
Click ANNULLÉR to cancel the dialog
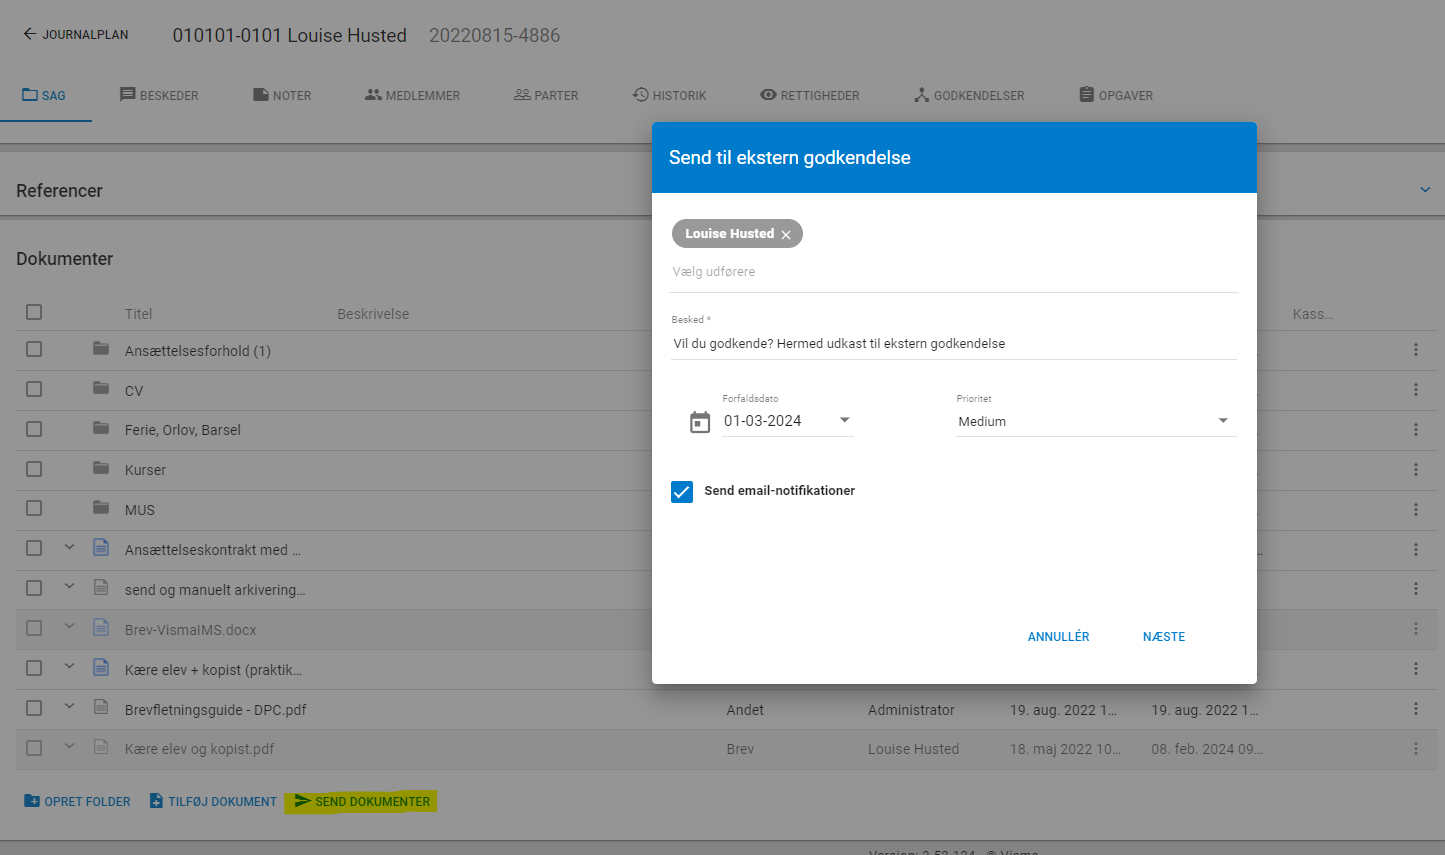[1058, 637]
